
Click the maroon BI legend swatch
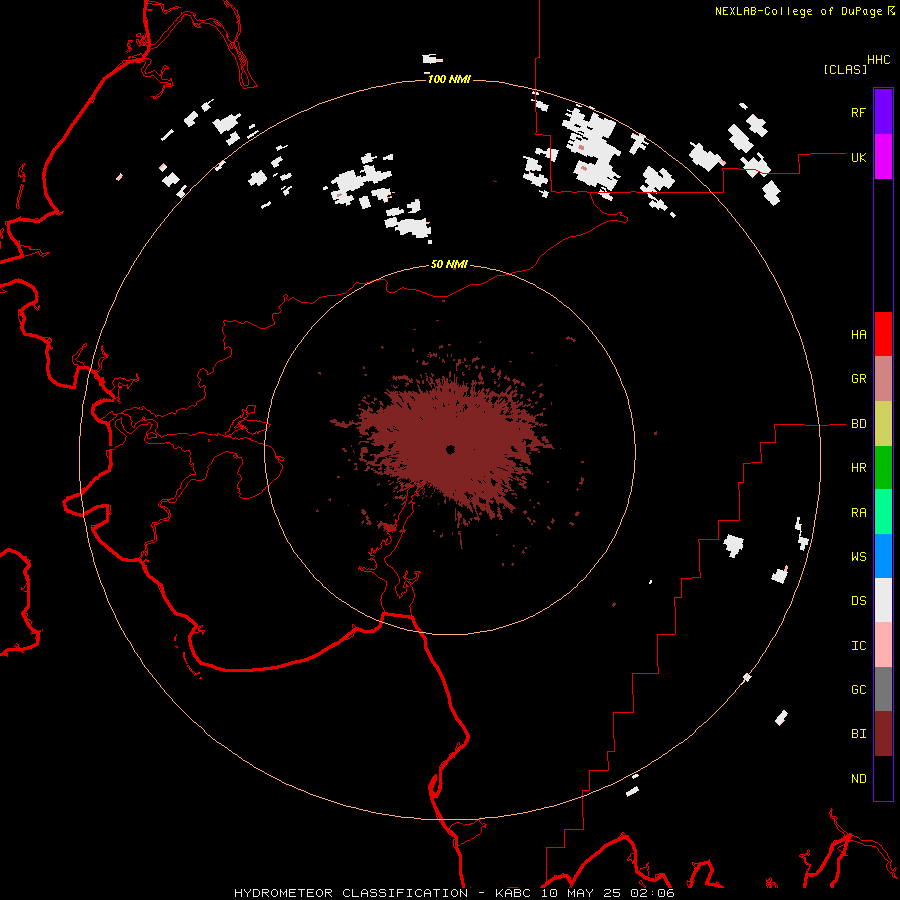coord(883,734)
